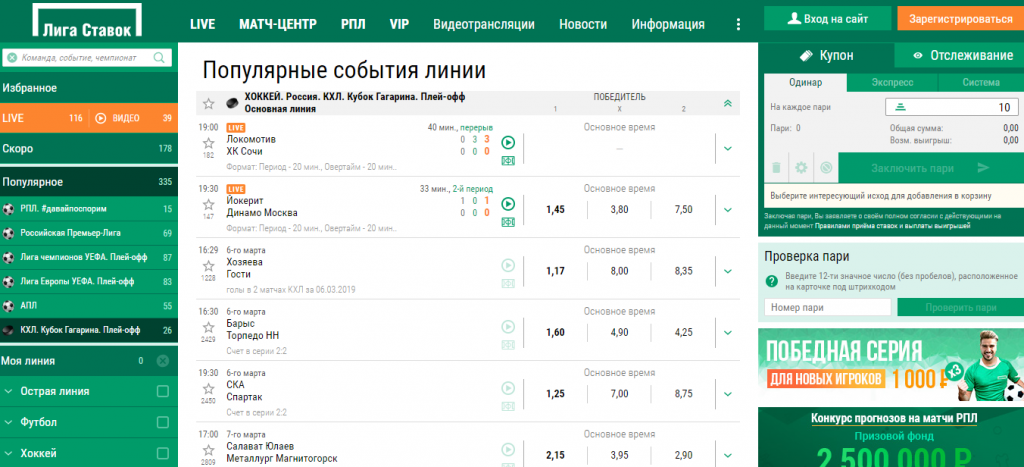Tick the Хоккей checkbox

tap(163, 453)
